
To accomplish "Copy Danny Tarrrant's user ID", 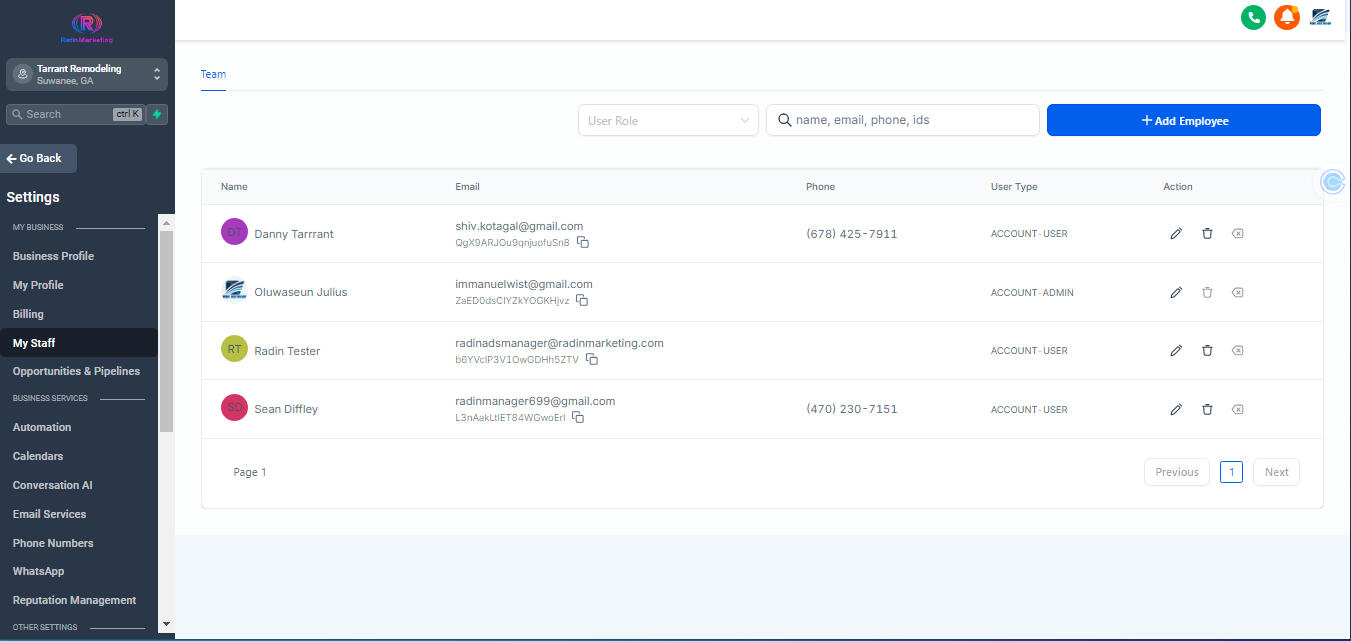I will [583, 243].
